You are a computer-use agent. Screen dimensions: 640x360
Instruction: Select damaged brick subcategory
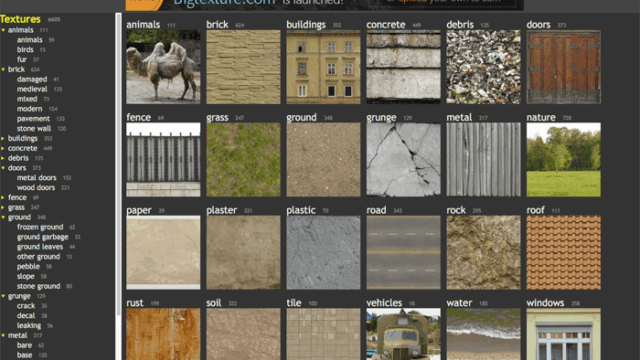coord(32,79)
